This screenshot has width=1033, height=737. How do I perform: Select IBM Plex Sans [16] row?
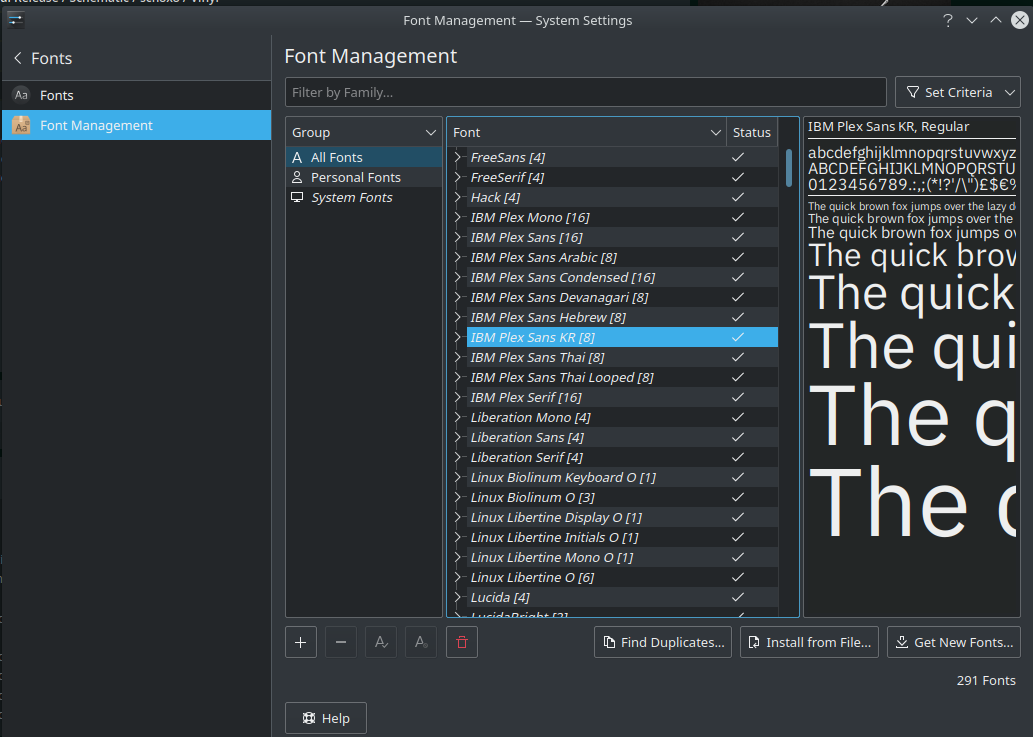tap(623, 237)
